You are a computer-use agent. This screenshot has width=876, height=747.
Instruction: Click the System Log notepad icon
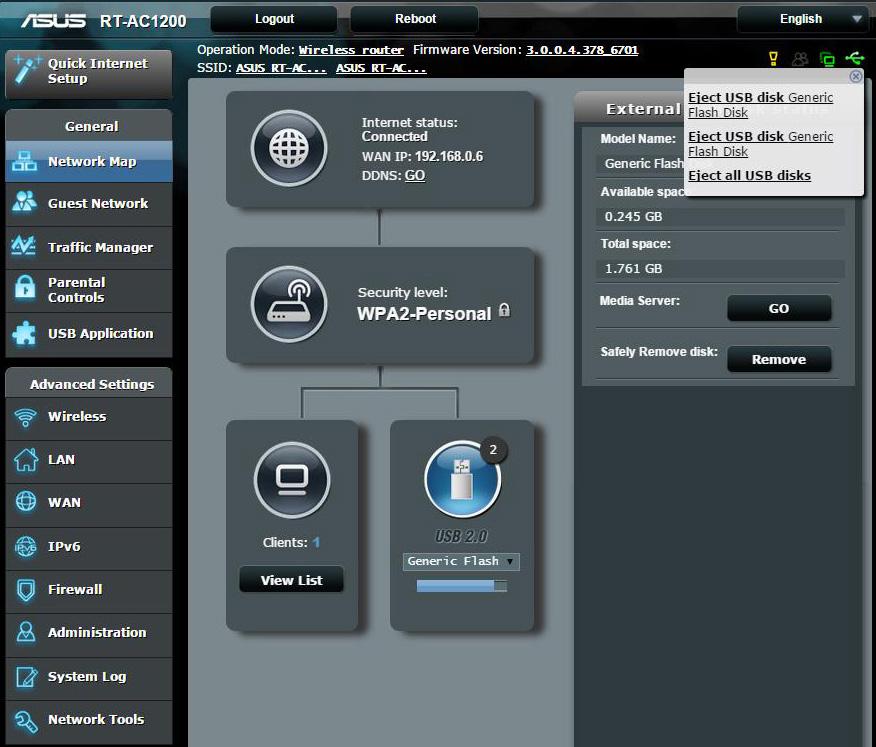tap(26, 676)
